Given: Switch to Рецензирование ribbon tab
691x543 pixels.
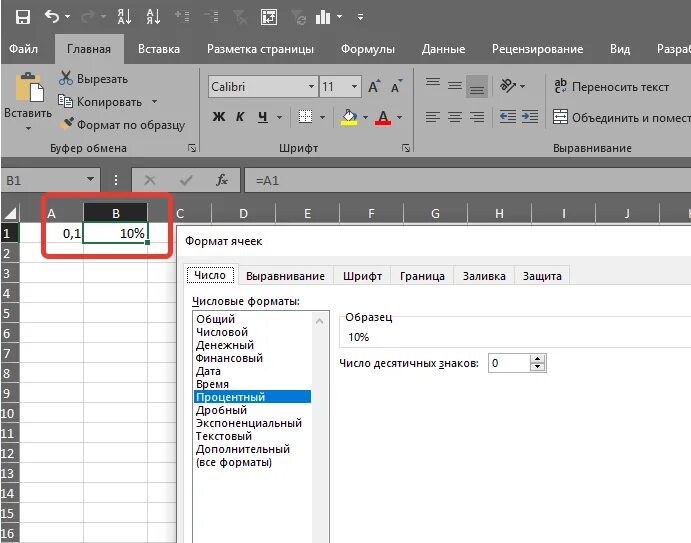Looking at the screenshot, I should [537, 48].
